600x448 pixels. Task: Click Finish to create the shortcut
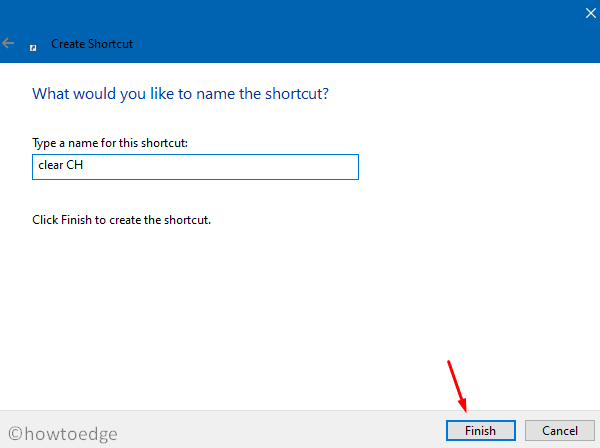coord(480,431)
